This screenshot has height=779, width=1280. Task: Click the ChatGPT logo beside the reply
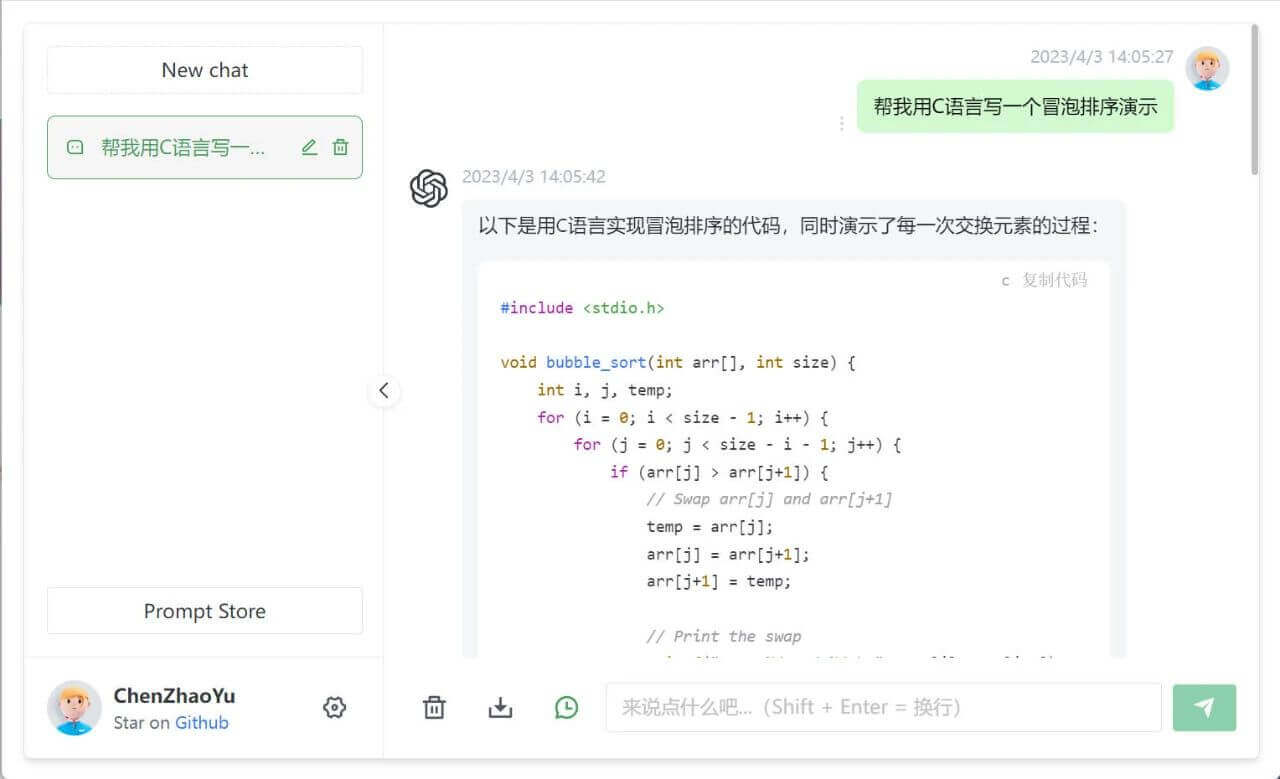tap(429, 188)
